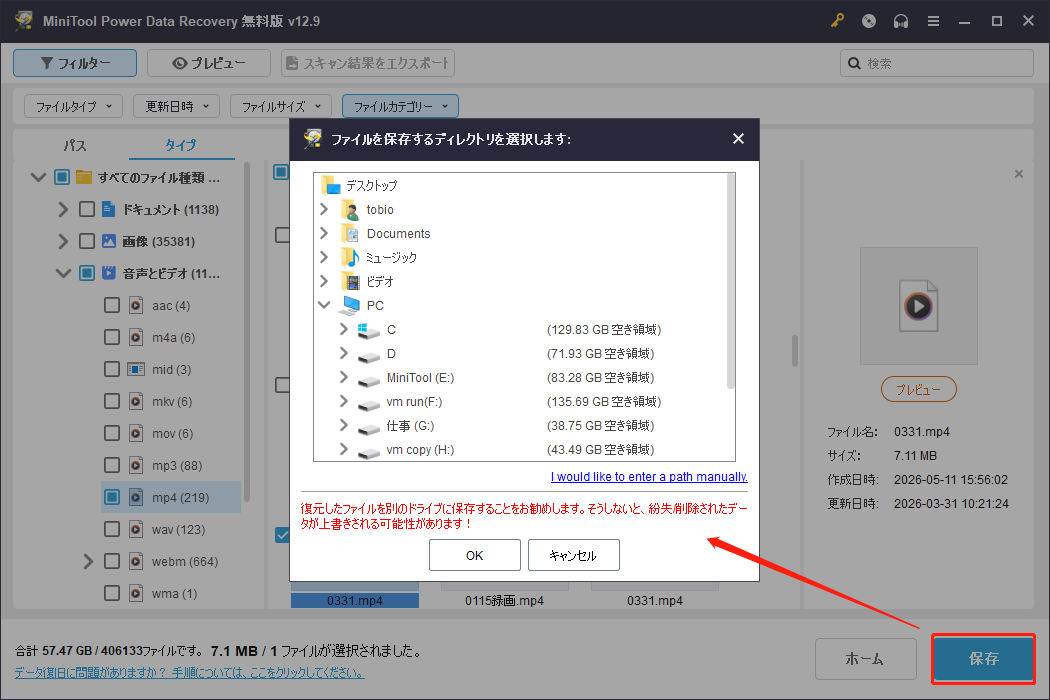Click the magnifier icon in search box
Screen dimensions: 1050x700
(x=854, y=63)
